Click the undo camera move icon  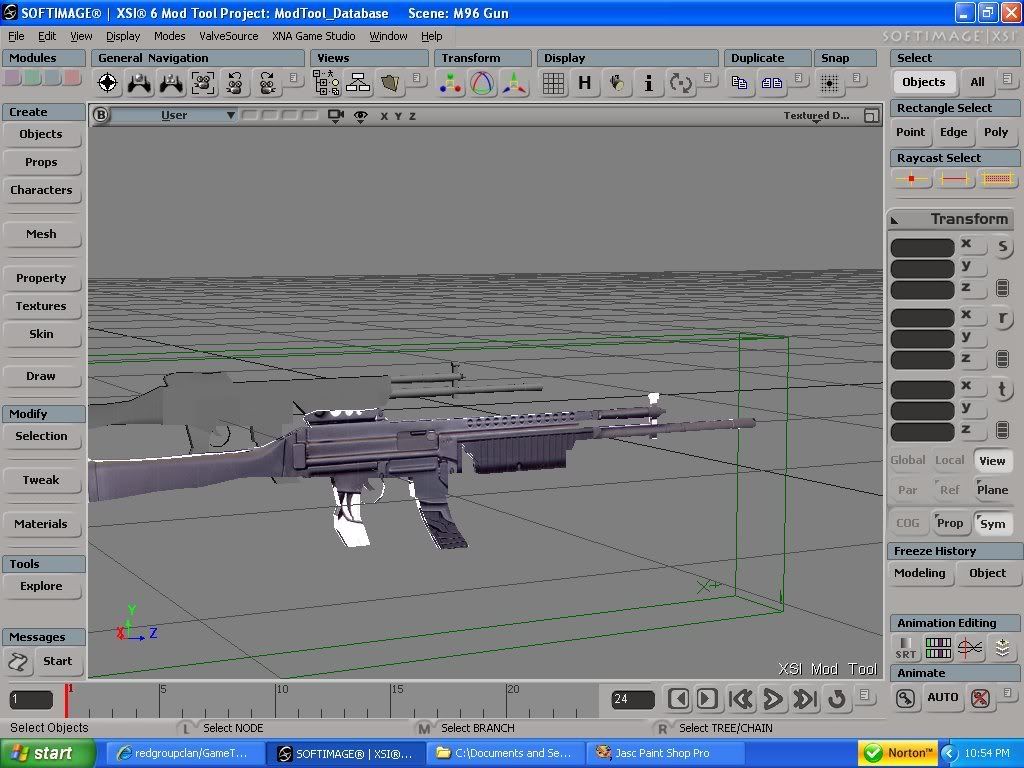[x=235, y=83]
